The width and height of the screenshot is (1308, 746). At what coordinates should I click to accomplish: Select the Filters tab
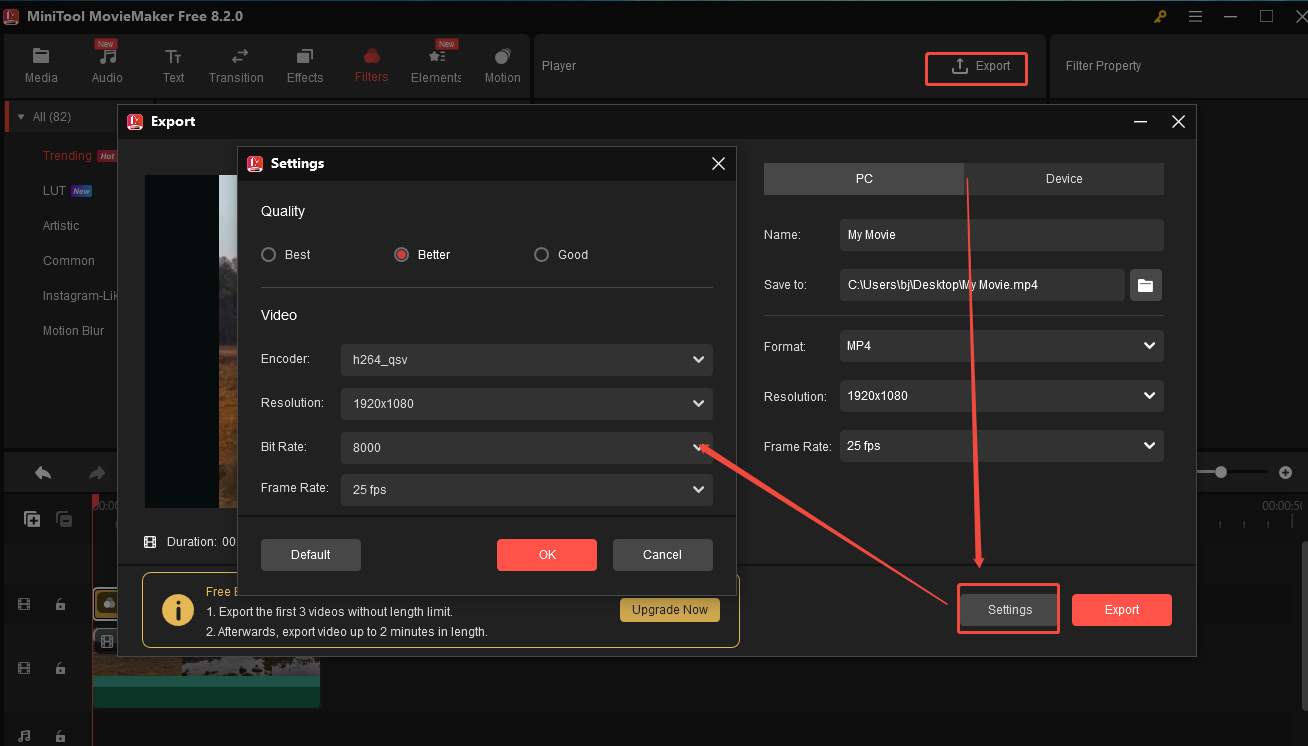click(371, 66)
